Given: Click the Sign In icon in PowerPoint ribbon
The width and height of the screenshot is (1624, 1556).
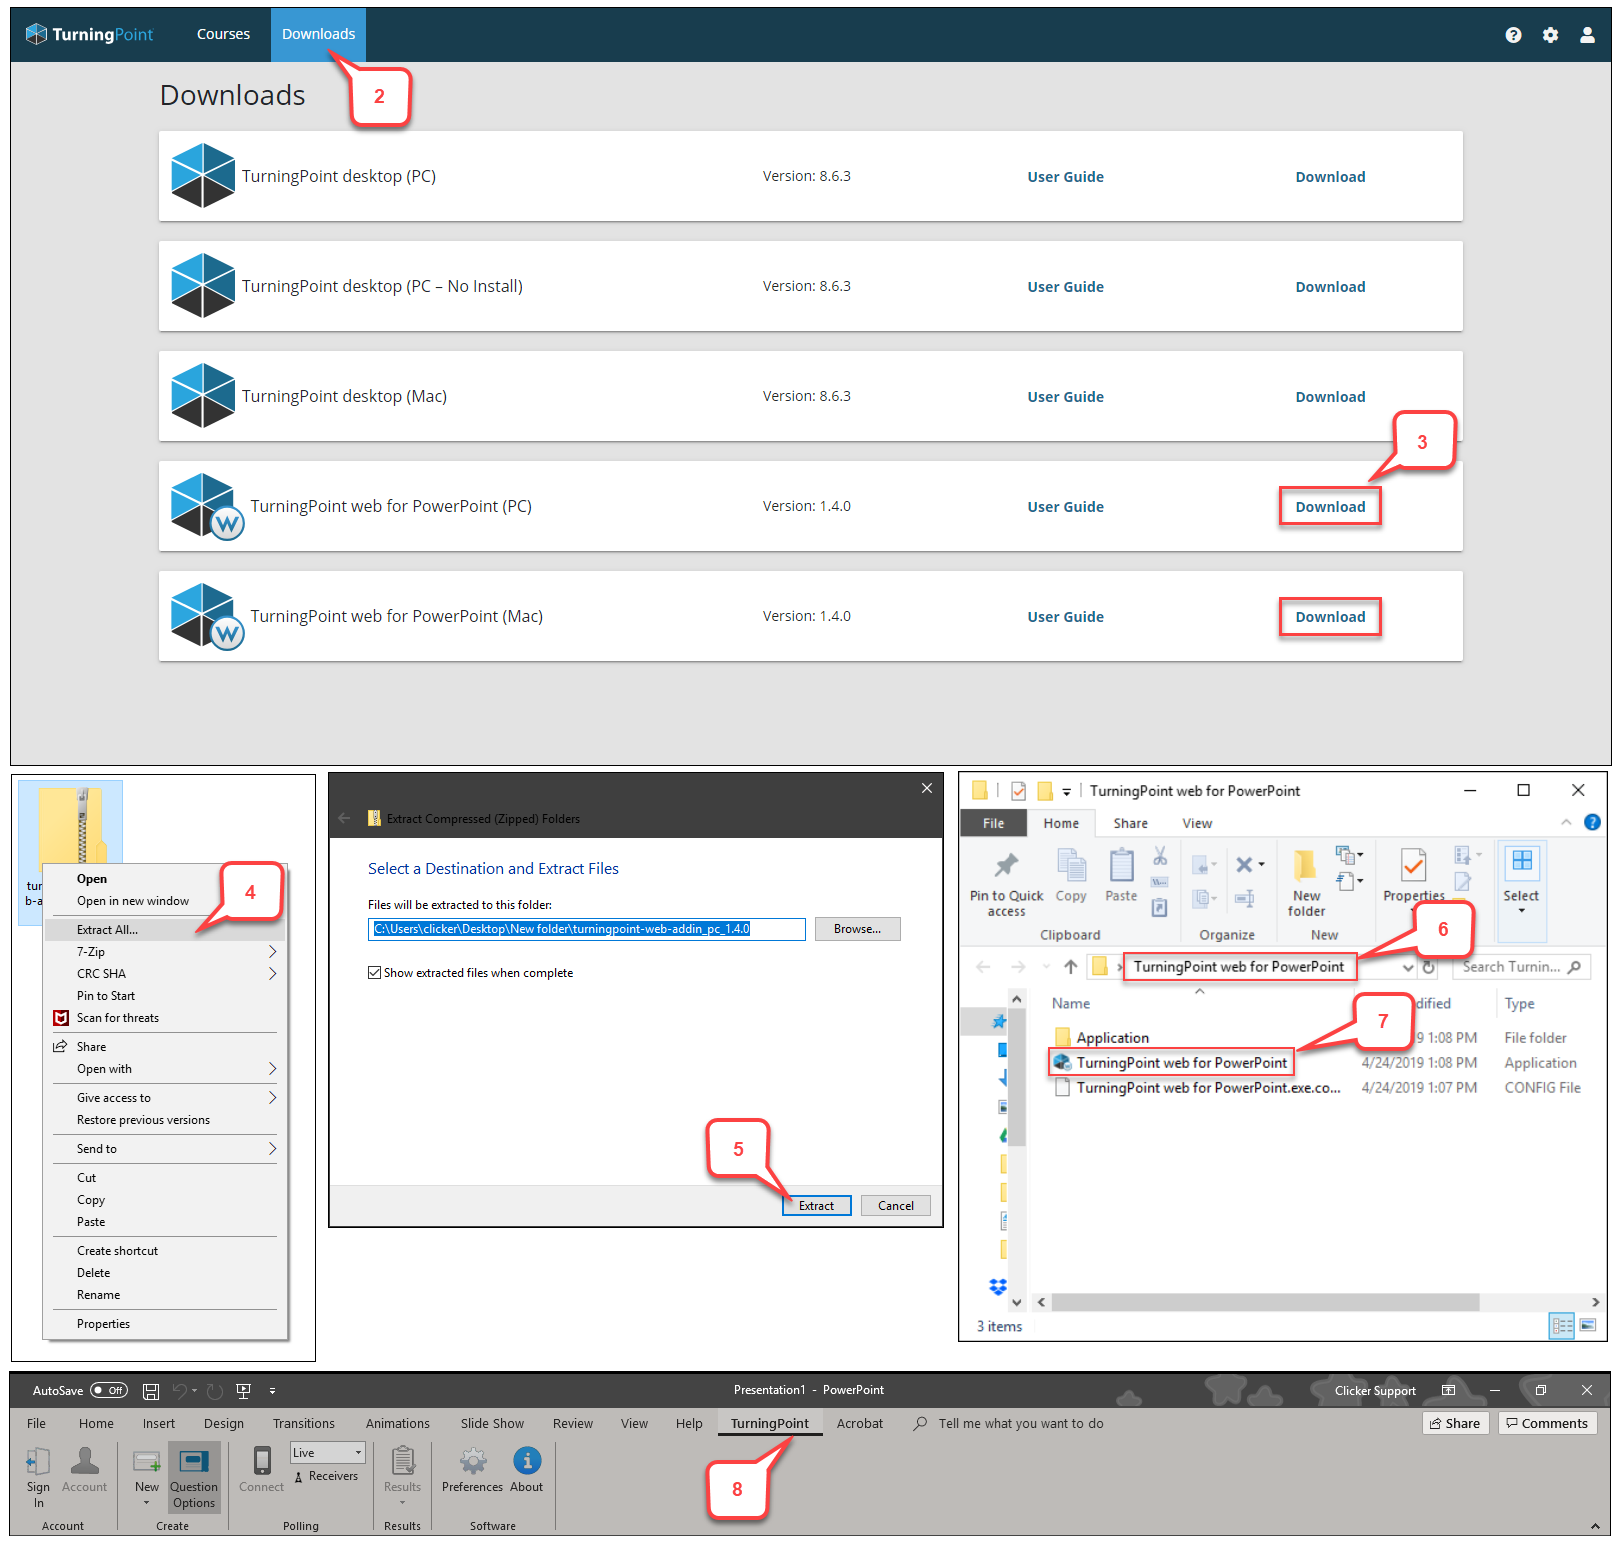Looking at the screenshot, I should tap(38, 1462).
